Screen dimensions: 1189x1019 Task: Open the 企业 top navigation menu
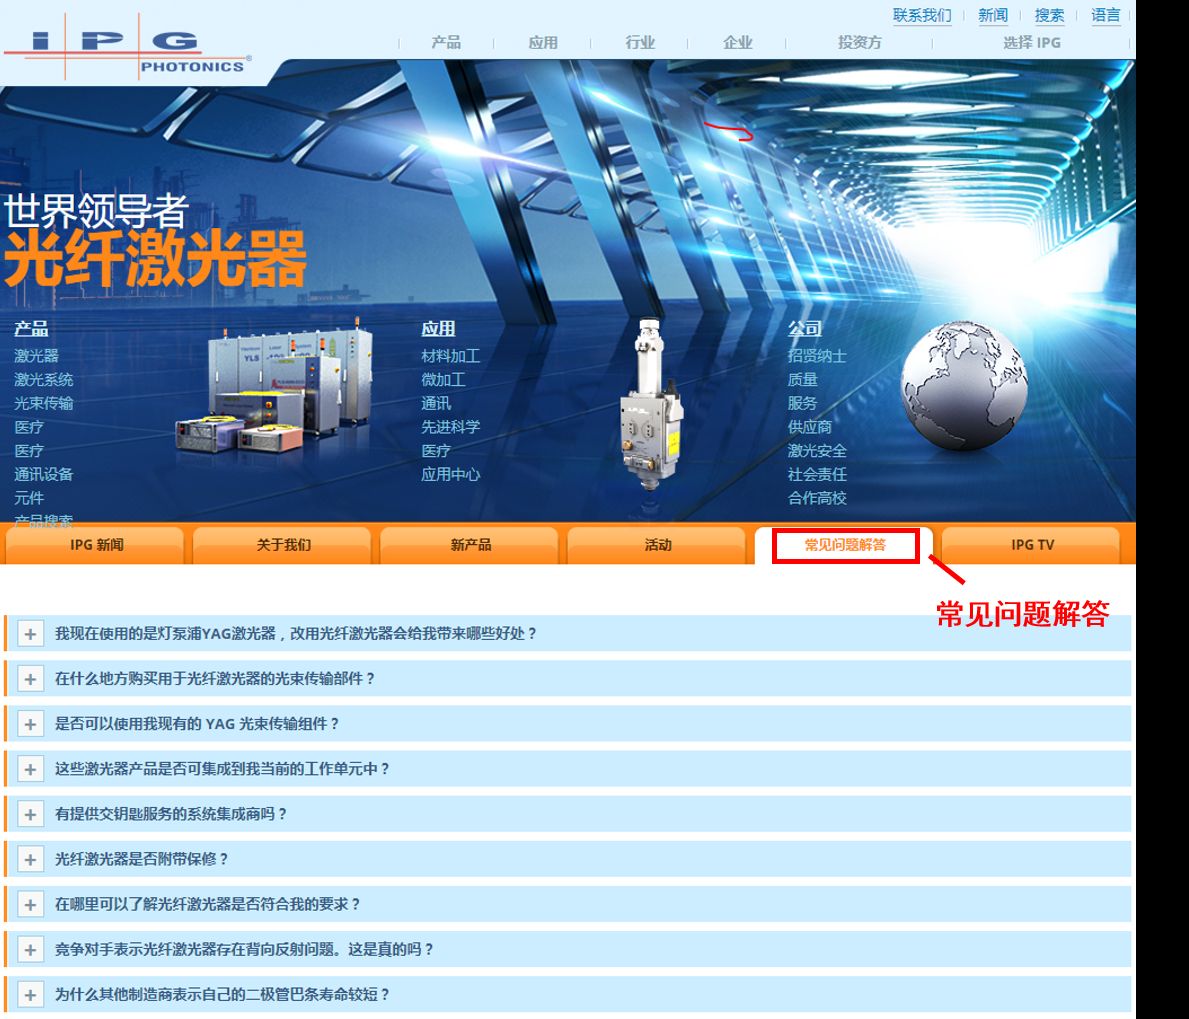[x=737, y=42]
